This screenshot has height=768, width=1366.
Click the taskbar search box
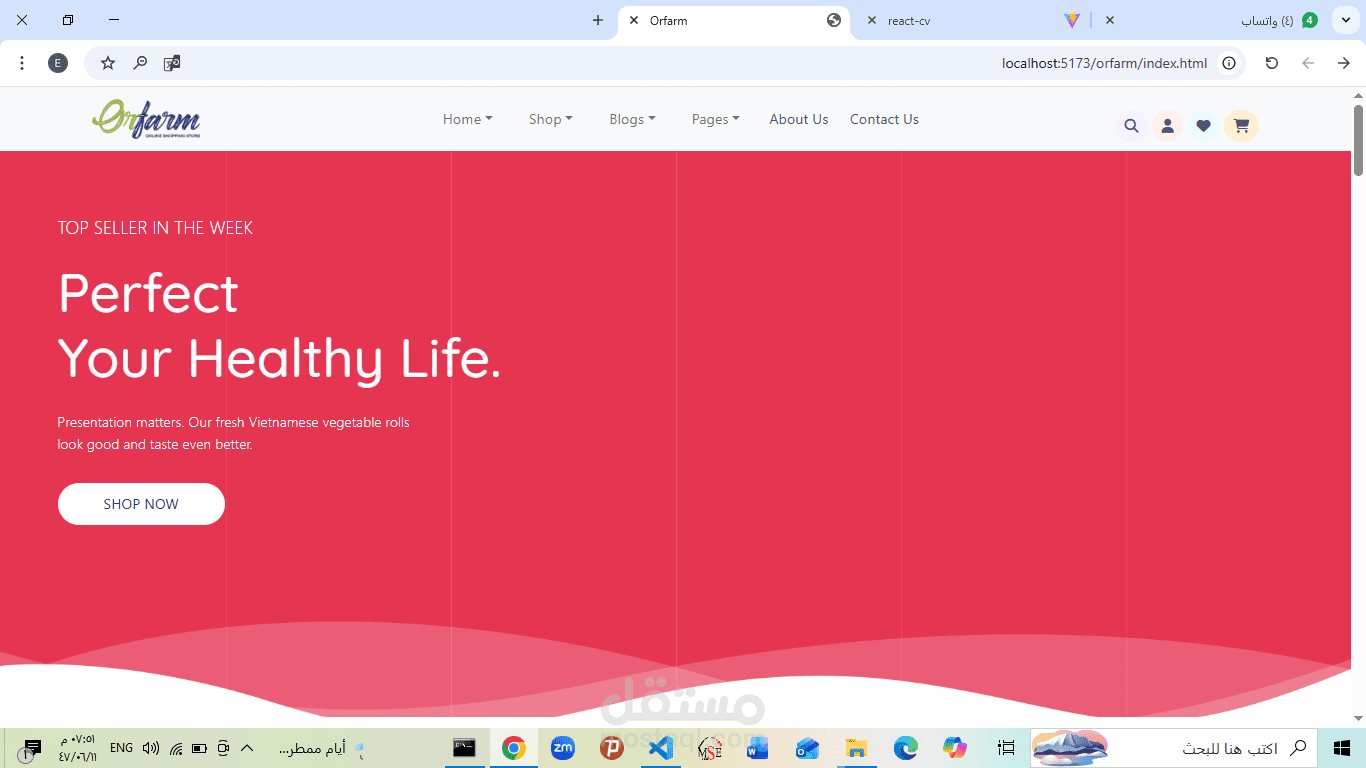click(x=1174, y=748)
